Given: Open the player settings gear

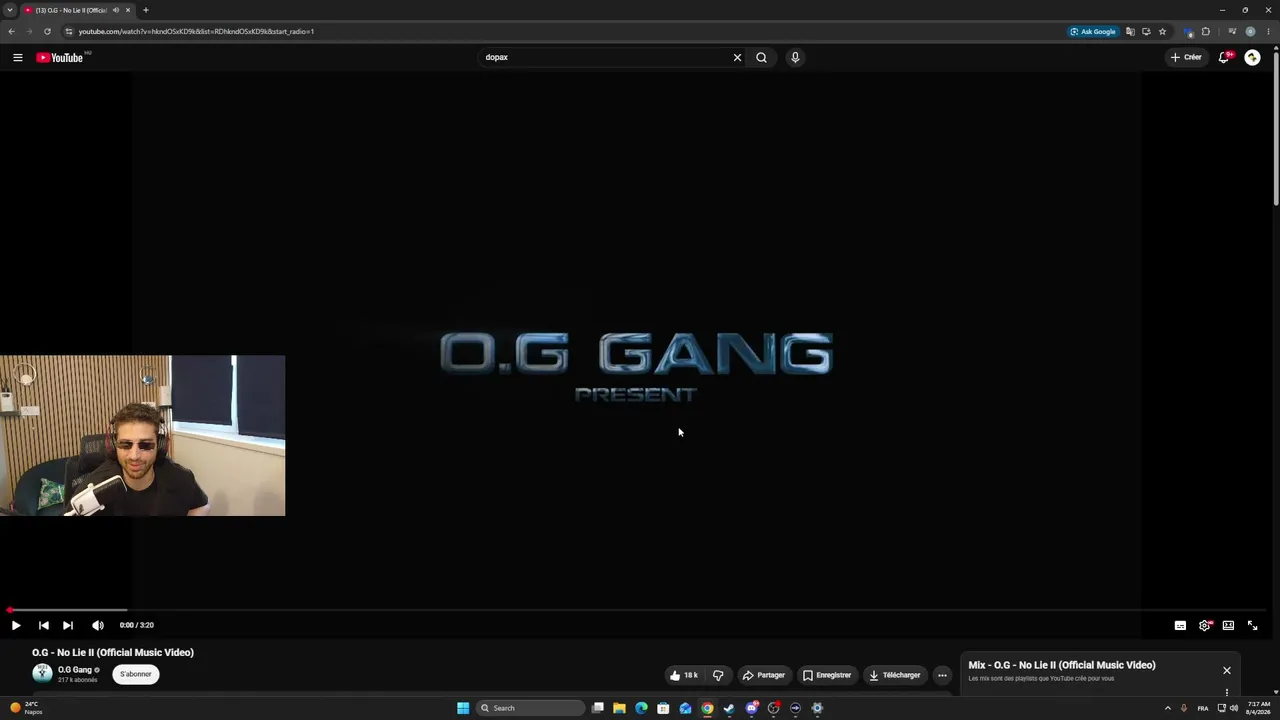Looking at the screenshot, I should (x=1204, y=625).
